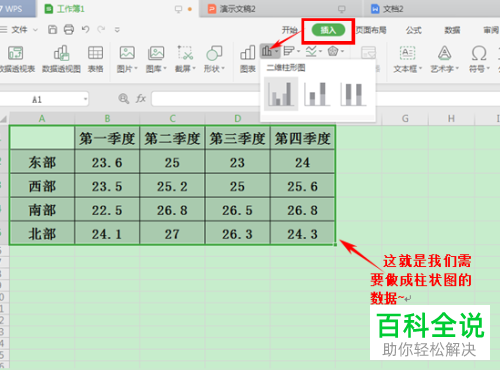
Task: Select column G header
Action: coord(405,118)
